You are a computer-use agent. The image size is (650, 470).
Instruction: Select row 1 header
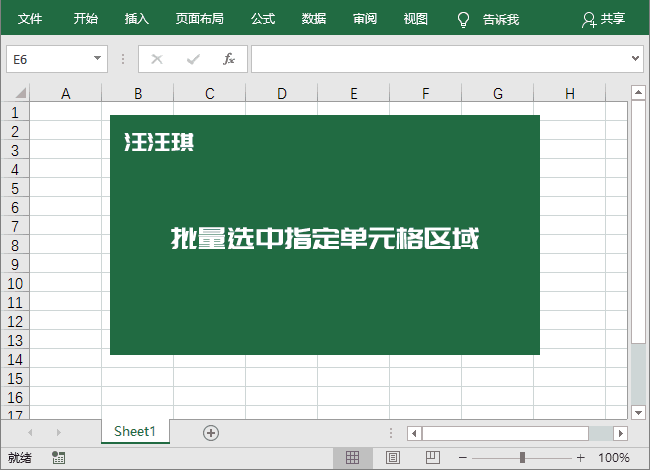pos(15,112)
